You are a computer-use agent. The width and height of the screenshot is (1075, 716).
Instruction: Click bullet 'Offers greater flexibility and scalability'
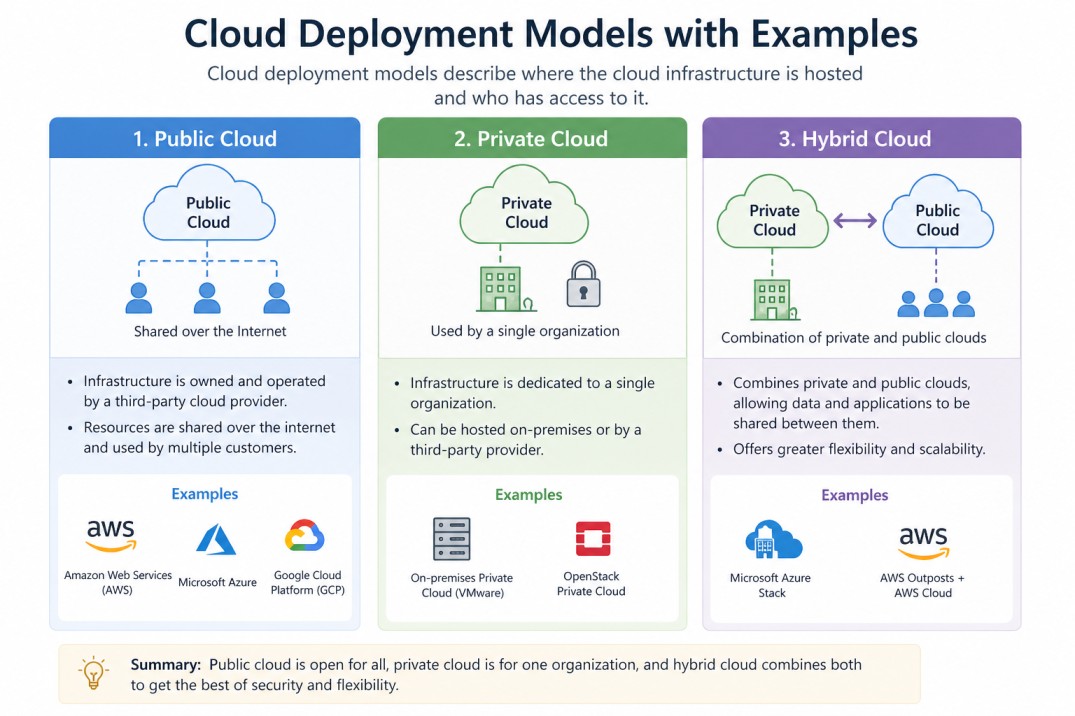click(859, 449)
